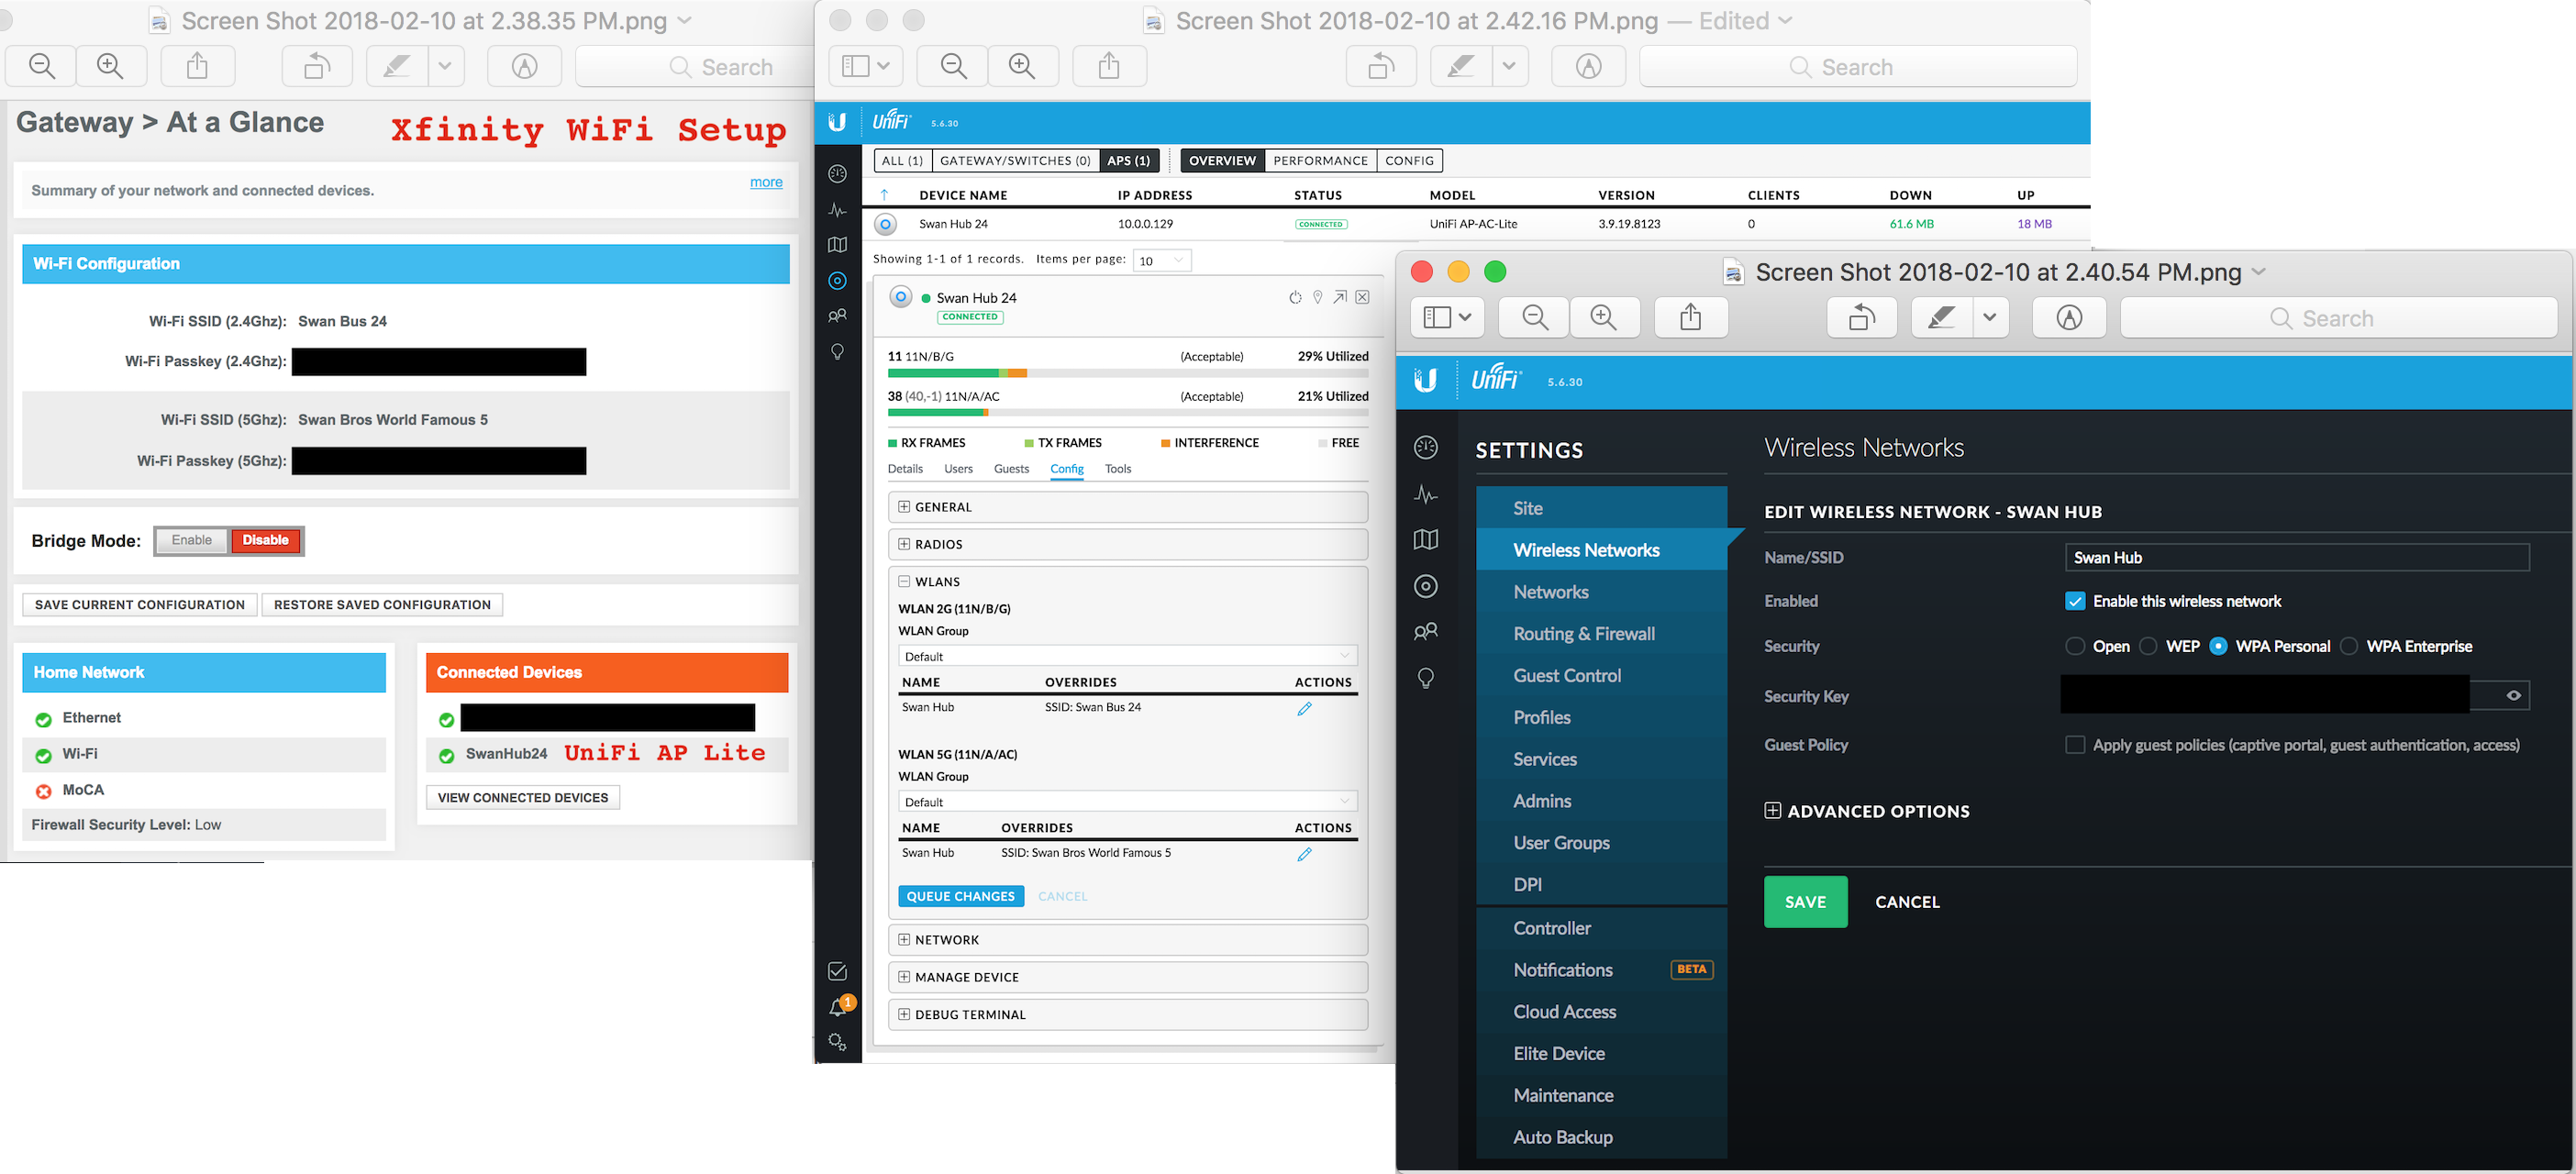
Task: Click QUEUE CHANGES button
Action: [960, 896]
